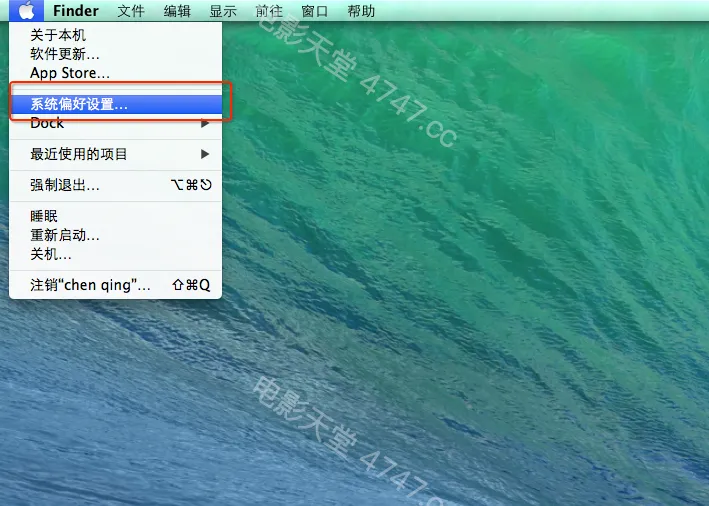Launch App Store… from the Apple menu
Viewport: 709px width, 506px height.
coord(70,73)
